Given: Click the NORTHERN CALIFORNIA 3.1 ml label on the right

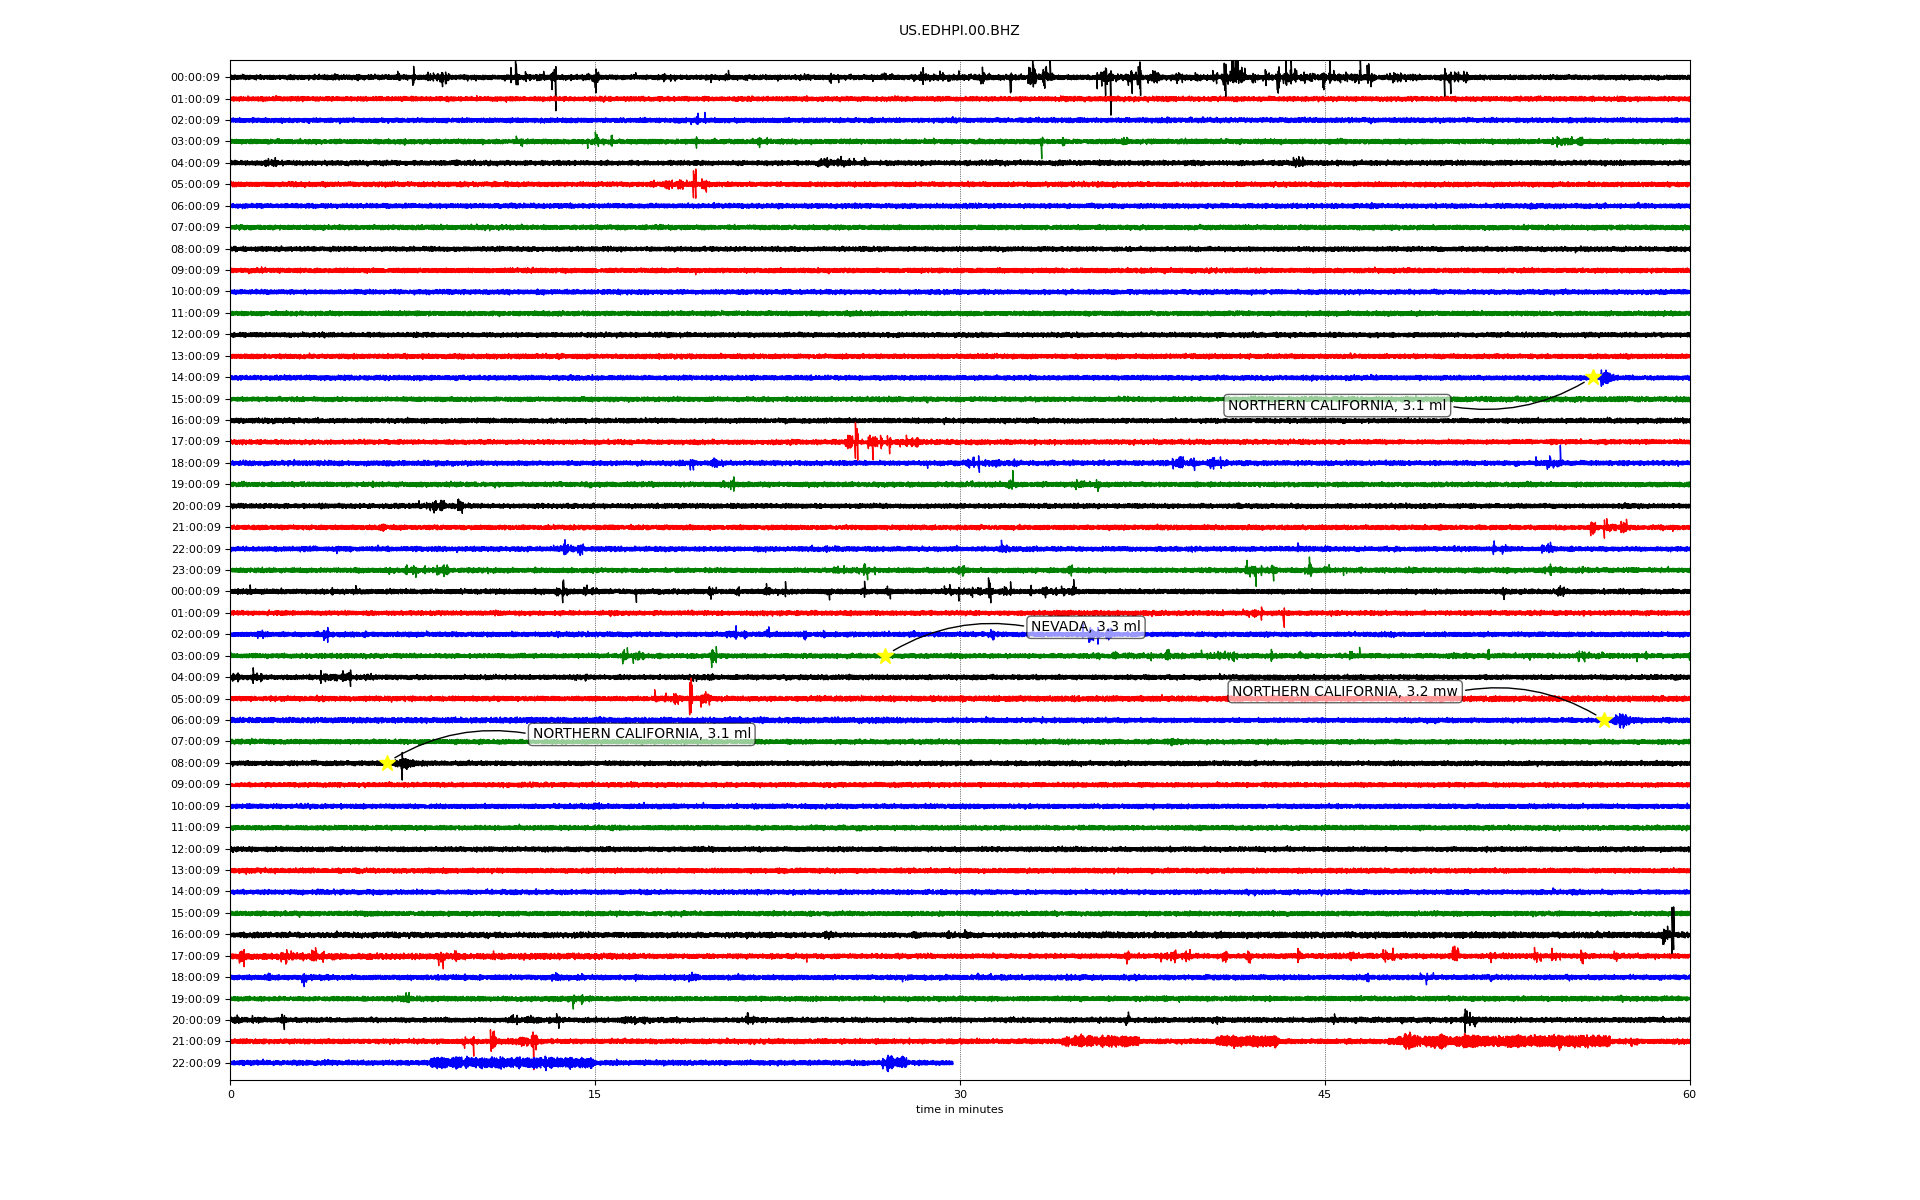Looking at the screenshot, I should (x=1336, y=406).
